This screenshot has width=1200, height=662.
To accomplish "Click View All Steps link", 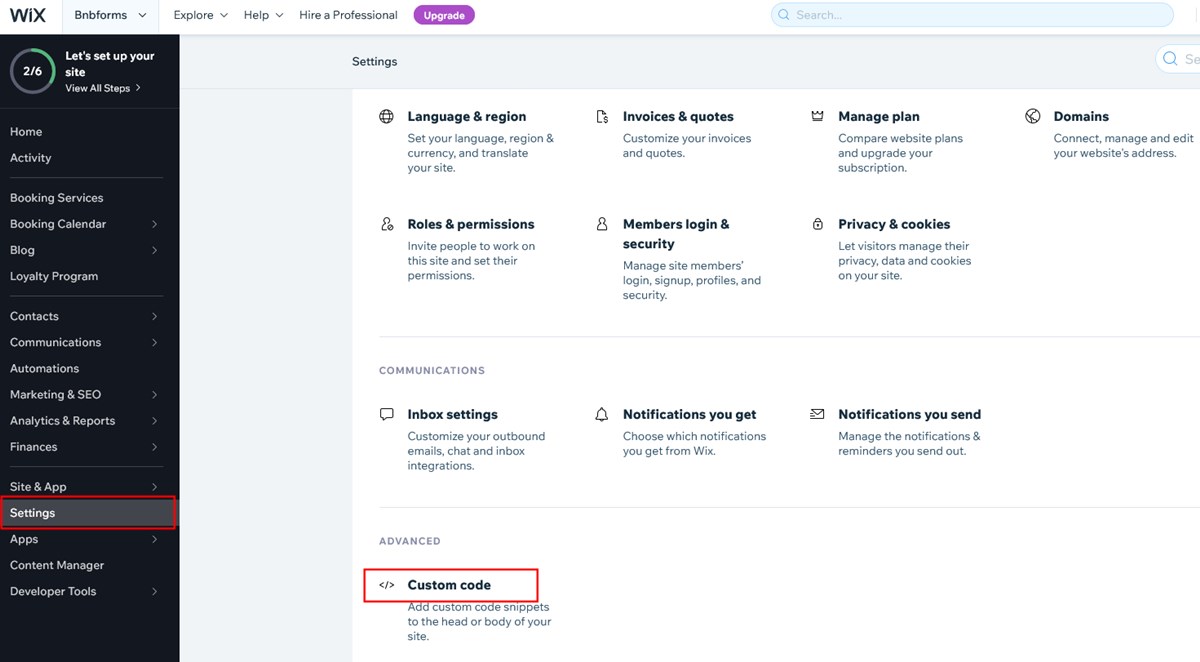I will tap(103, 88).
